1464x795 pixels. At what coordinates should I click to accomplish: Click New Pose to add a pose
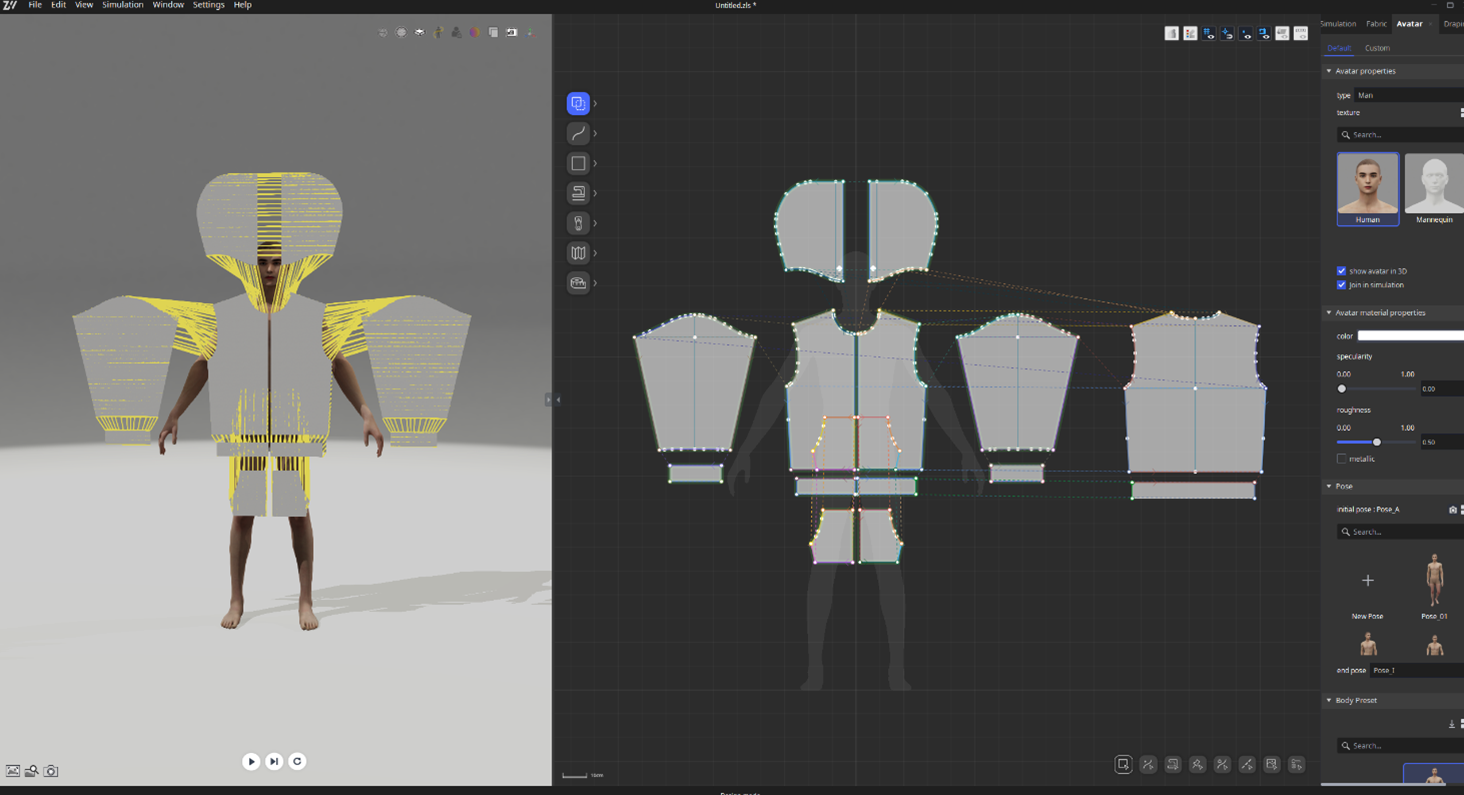pos(1368,588)
